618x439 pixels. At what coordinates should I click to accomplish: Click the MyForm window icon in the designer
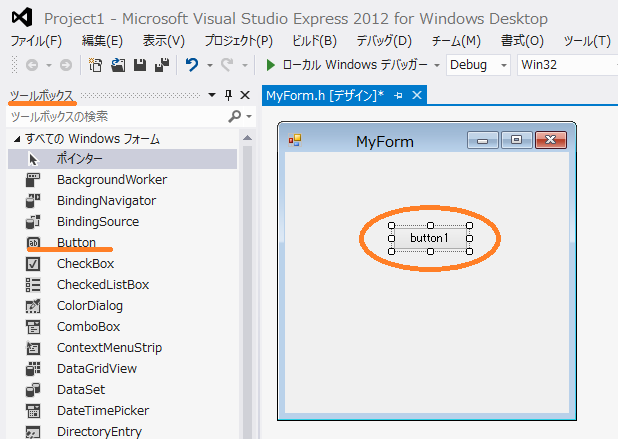[295, 140]
